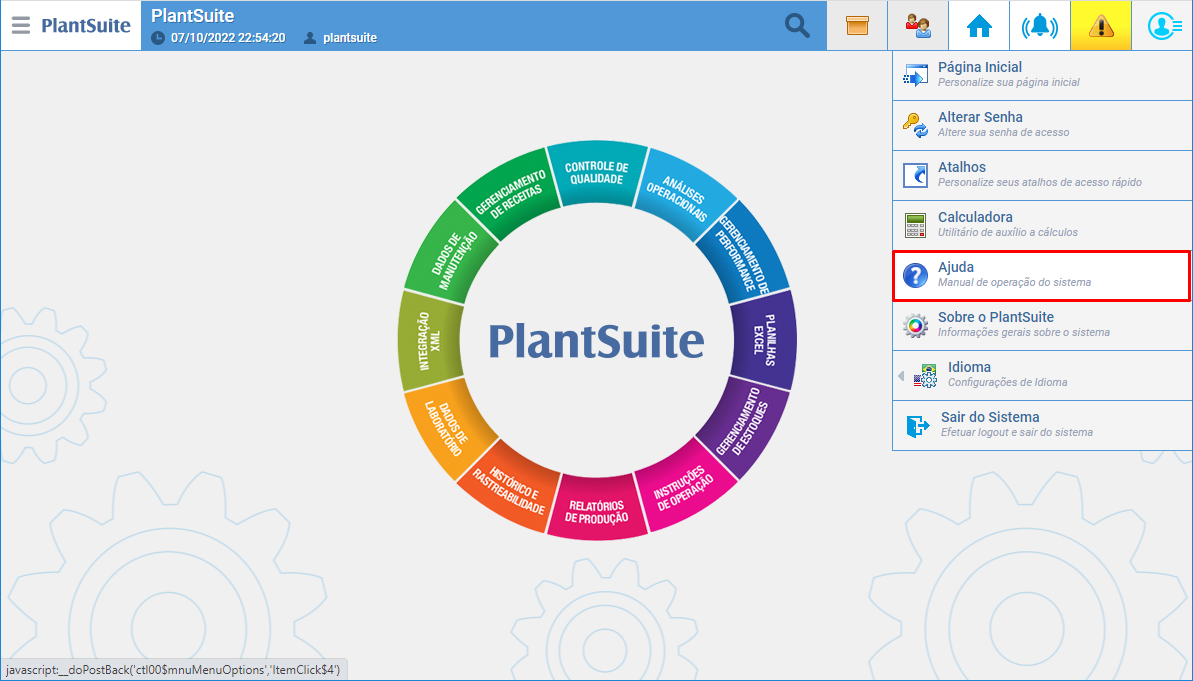Image resolution: width=1193 pixels, height=681 pixels.
Task: Click the search magnifier icon
Action: point(797,25)
